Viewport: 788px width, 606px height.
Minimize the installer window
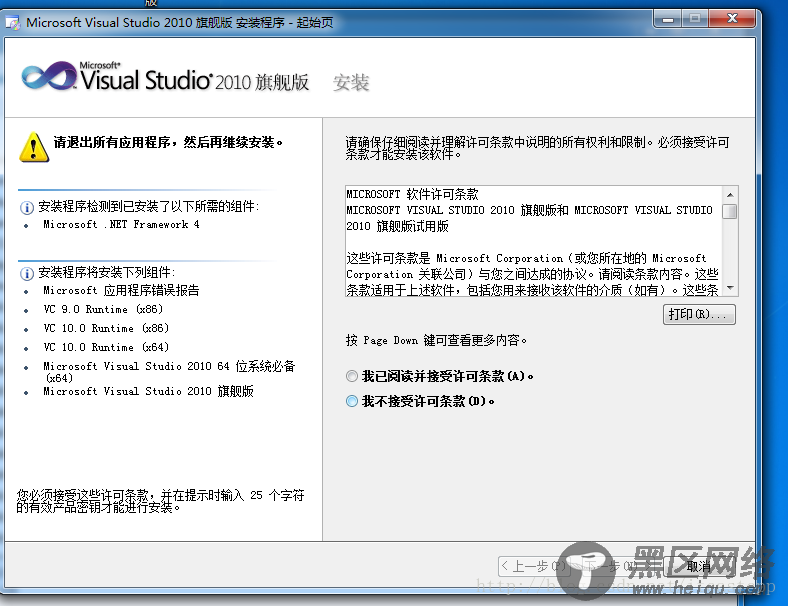pyautogui.click(x=668, y=19)
